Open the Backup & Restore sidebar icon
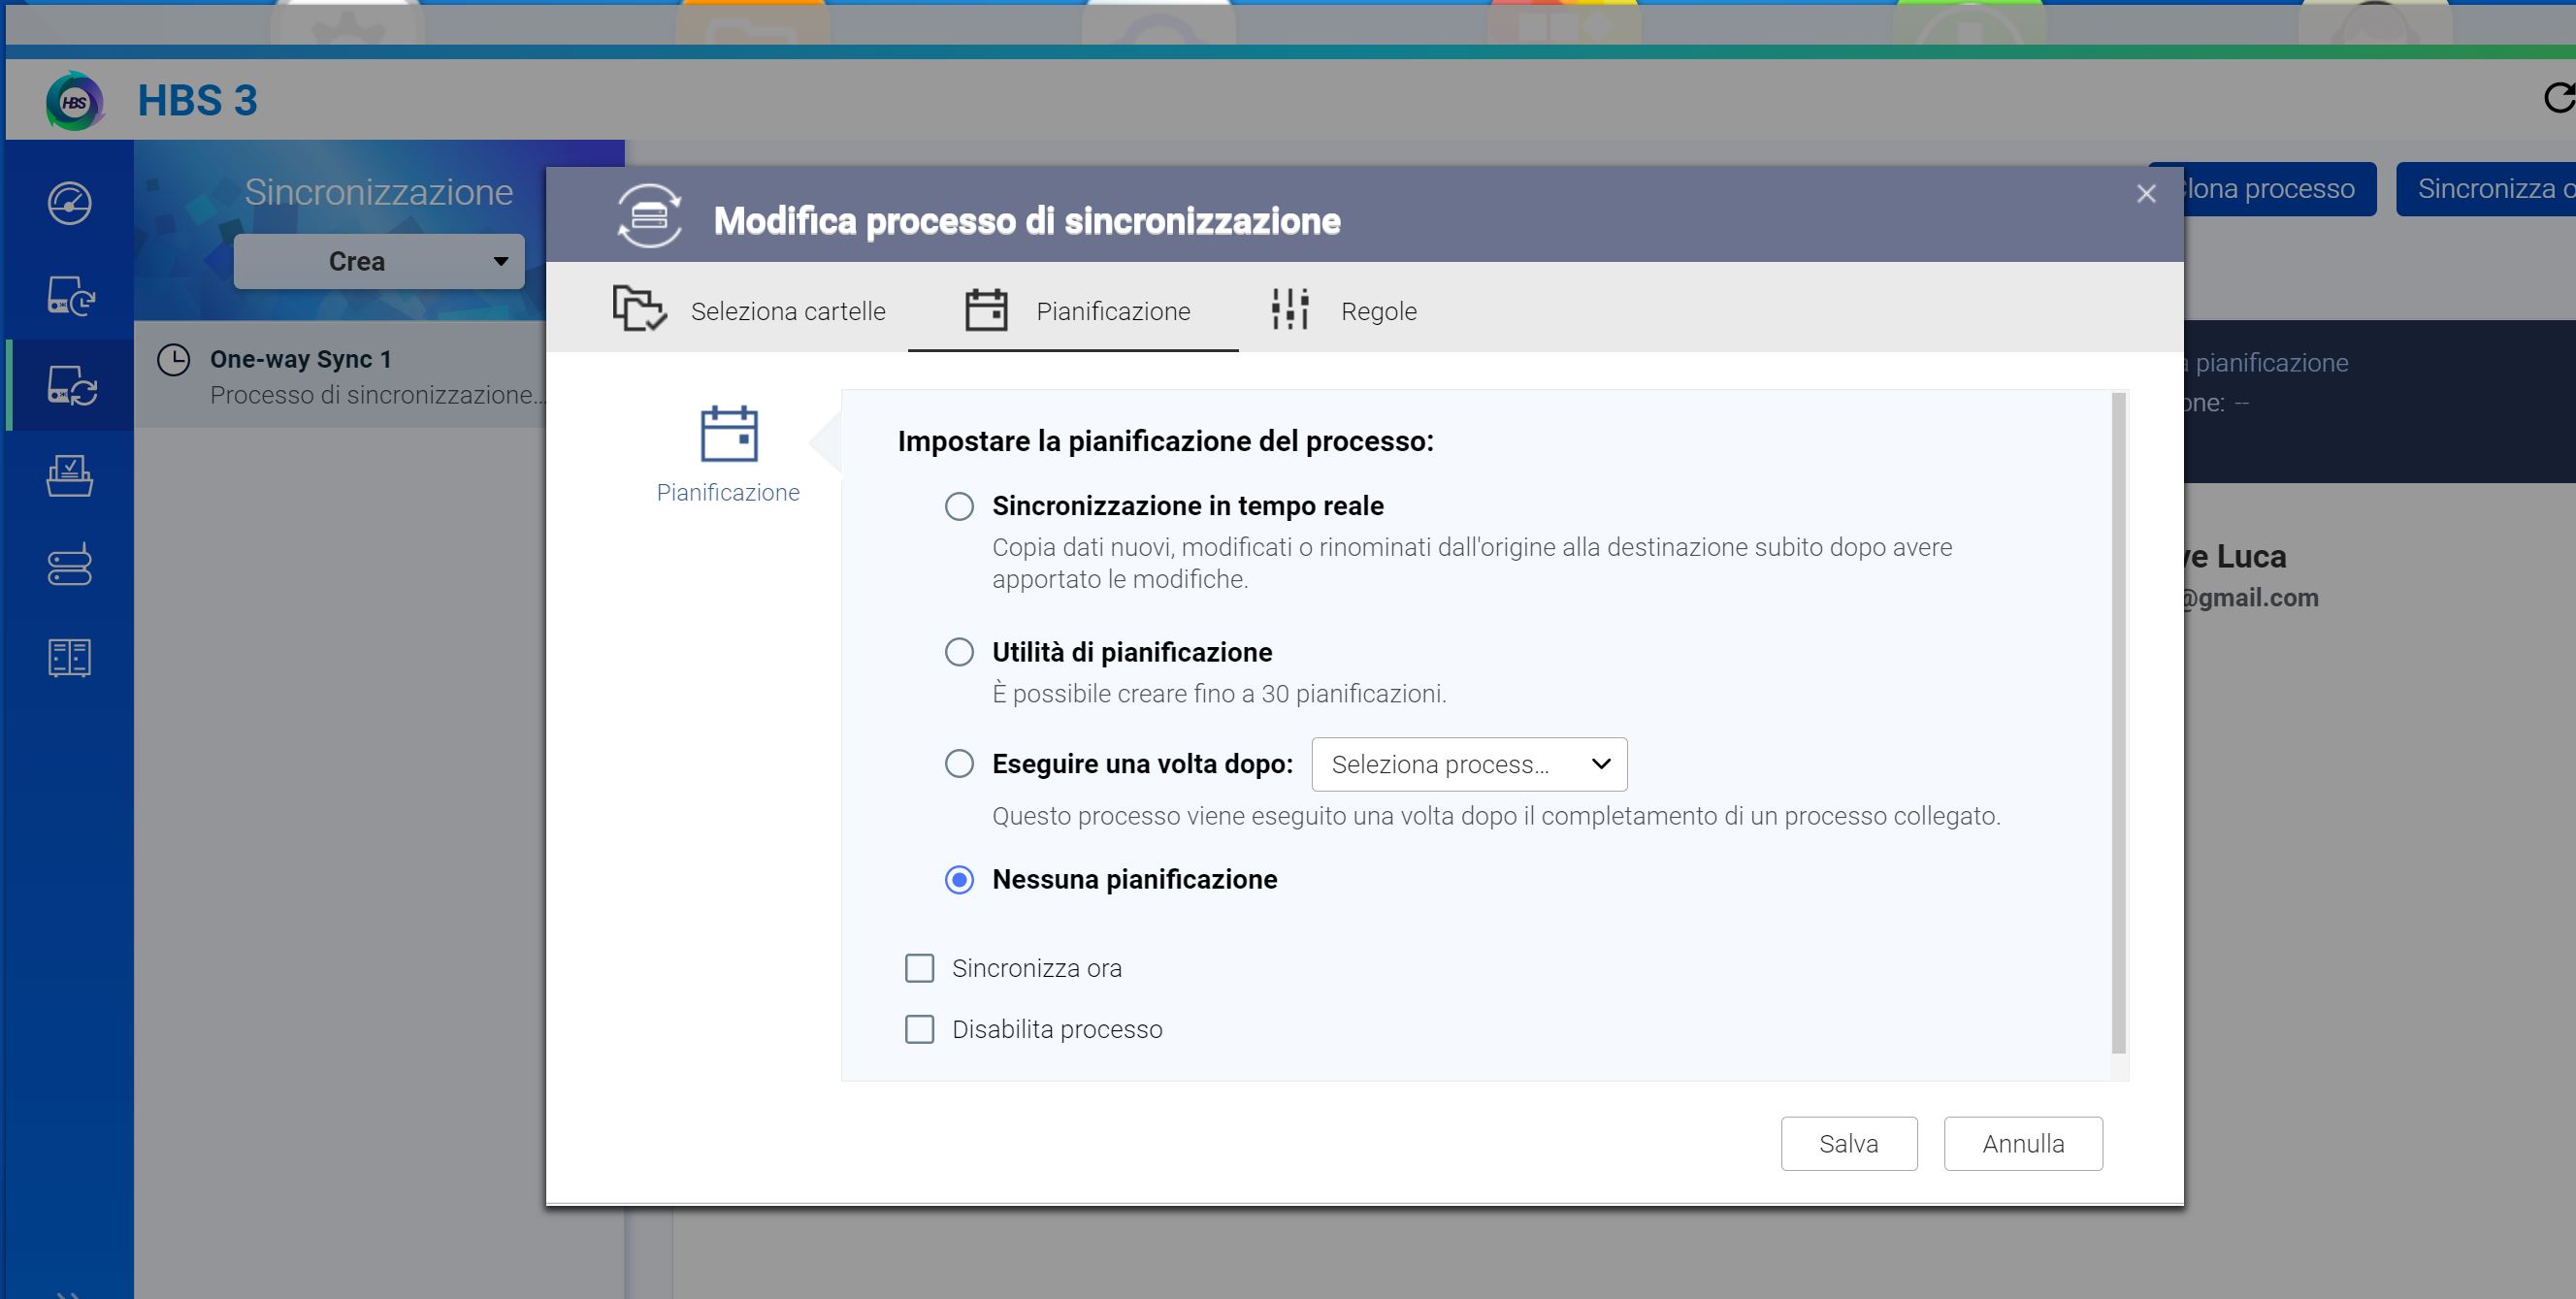Screen dimensions: 2576x1299 [70, 296]
